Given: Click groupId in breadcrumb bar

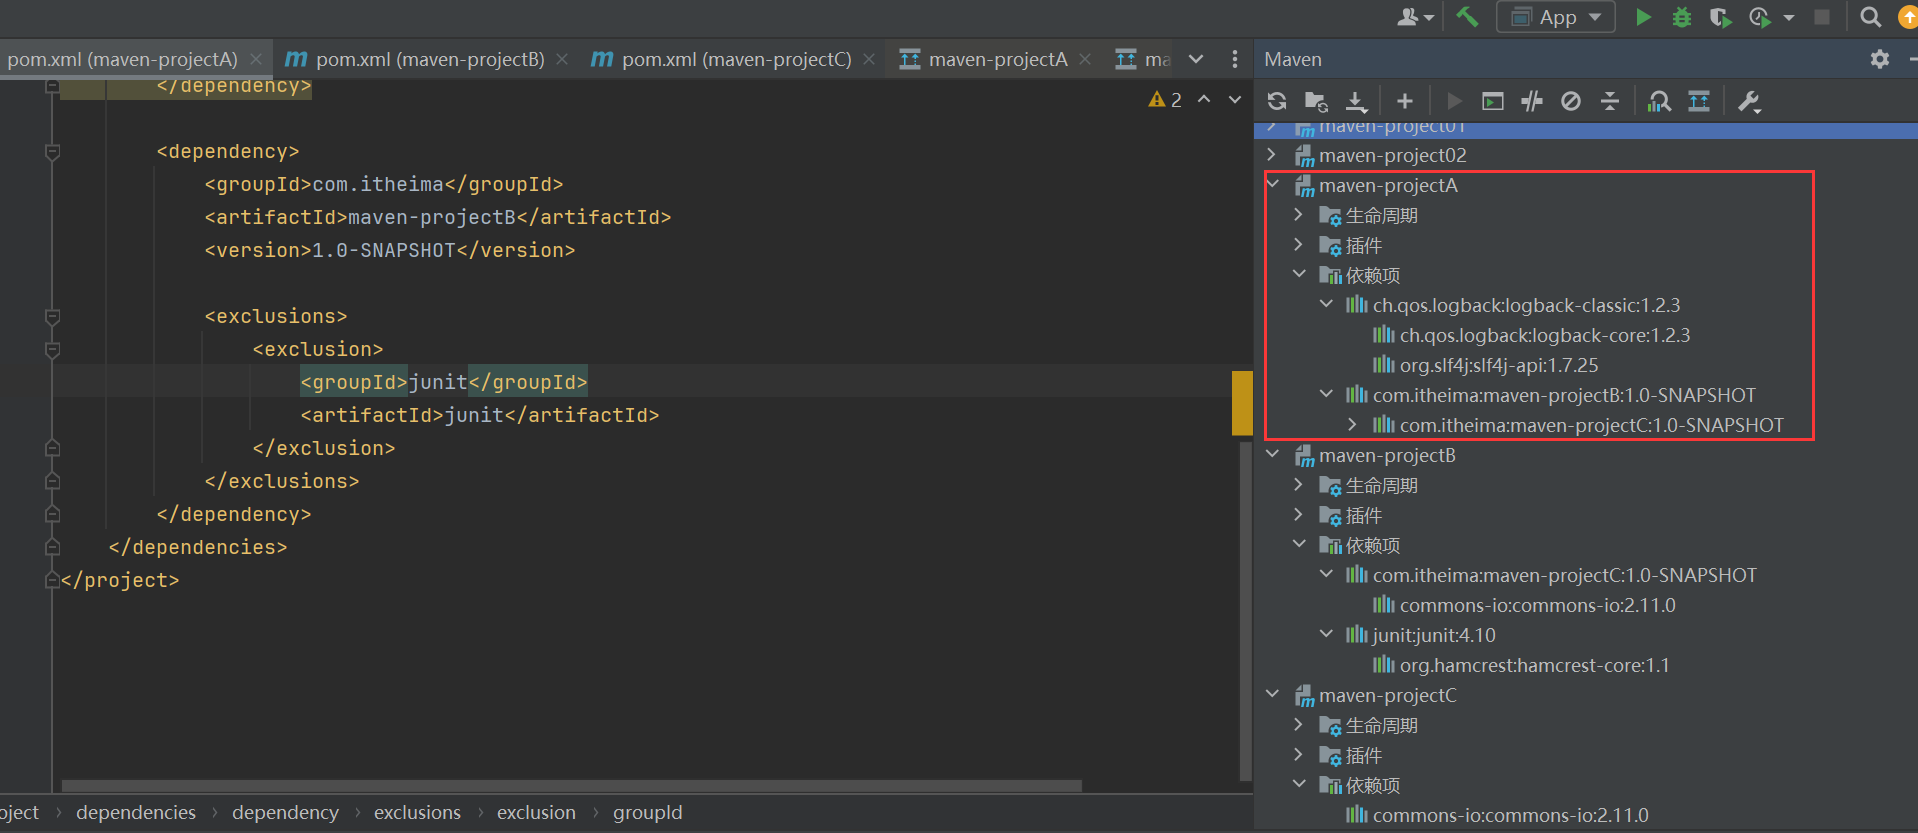Looking at the screenshot, I should pos(648,812).
